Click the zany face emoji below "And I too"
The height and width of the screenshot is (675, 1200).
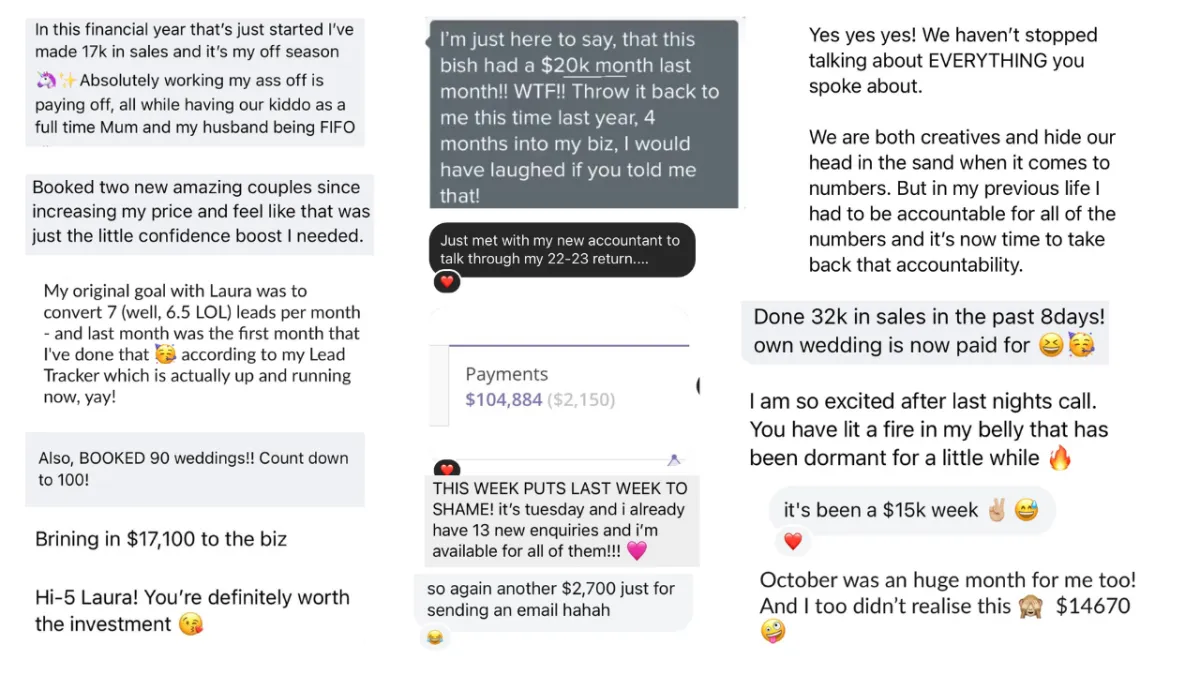[773, 631]
